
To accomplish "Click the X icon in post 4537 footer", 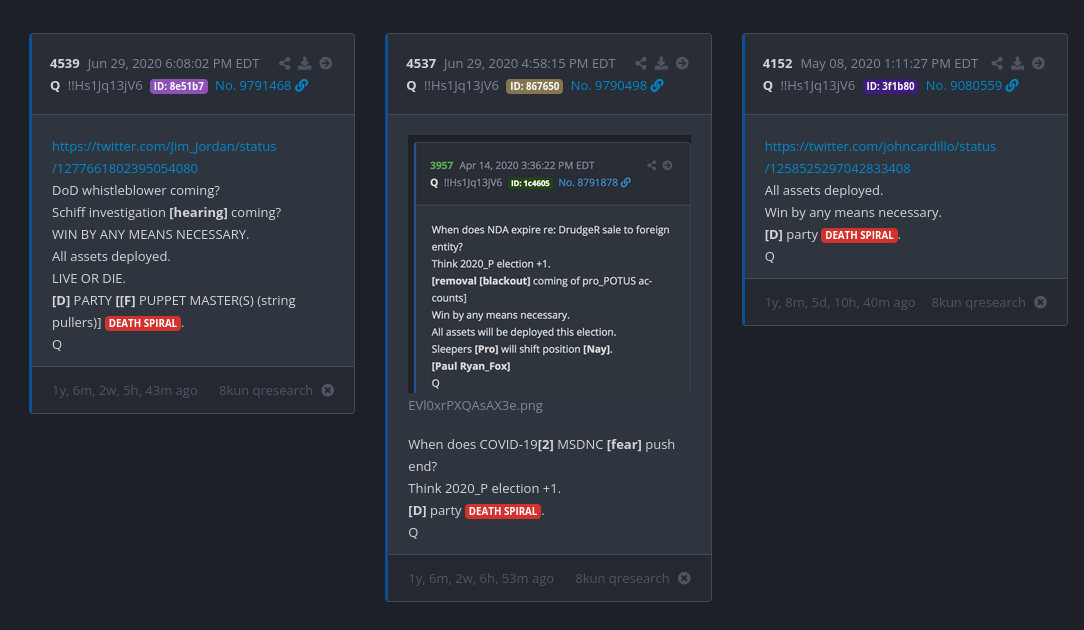I will (684, 578).
